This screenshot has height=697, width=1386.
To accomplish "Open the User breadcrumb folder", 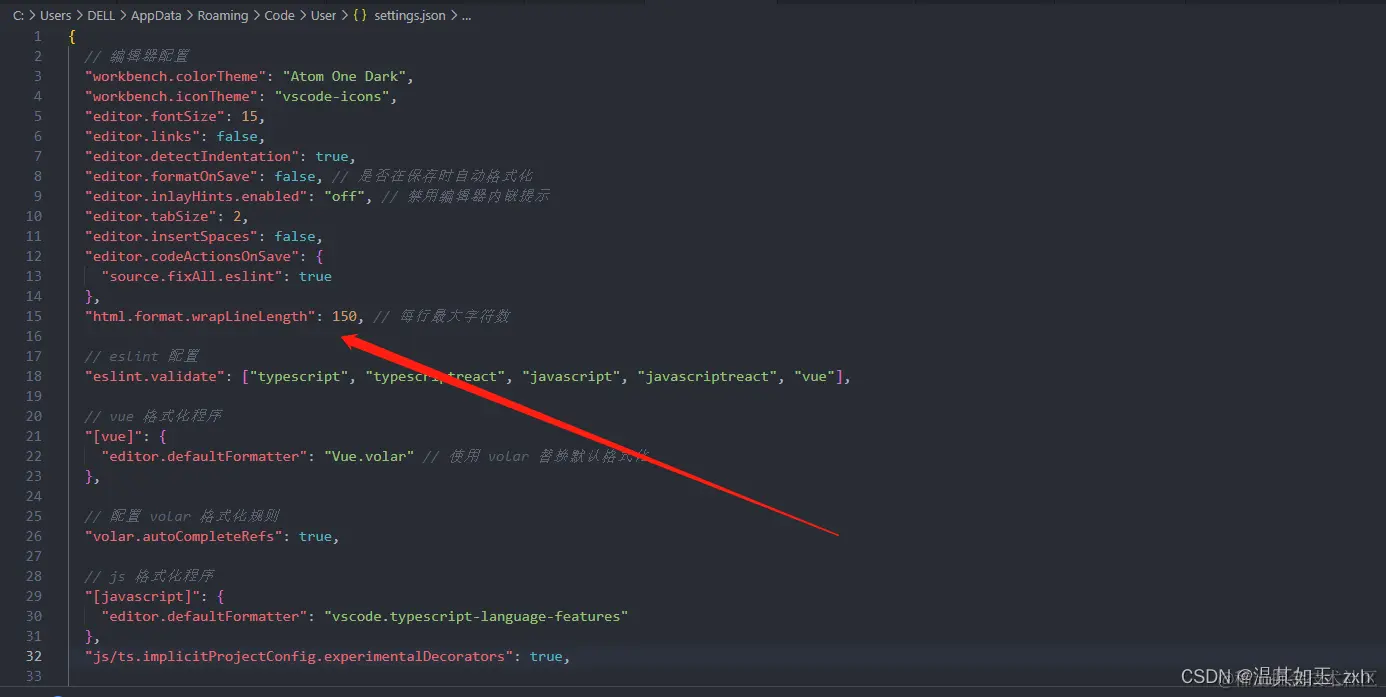I will 323,16.
